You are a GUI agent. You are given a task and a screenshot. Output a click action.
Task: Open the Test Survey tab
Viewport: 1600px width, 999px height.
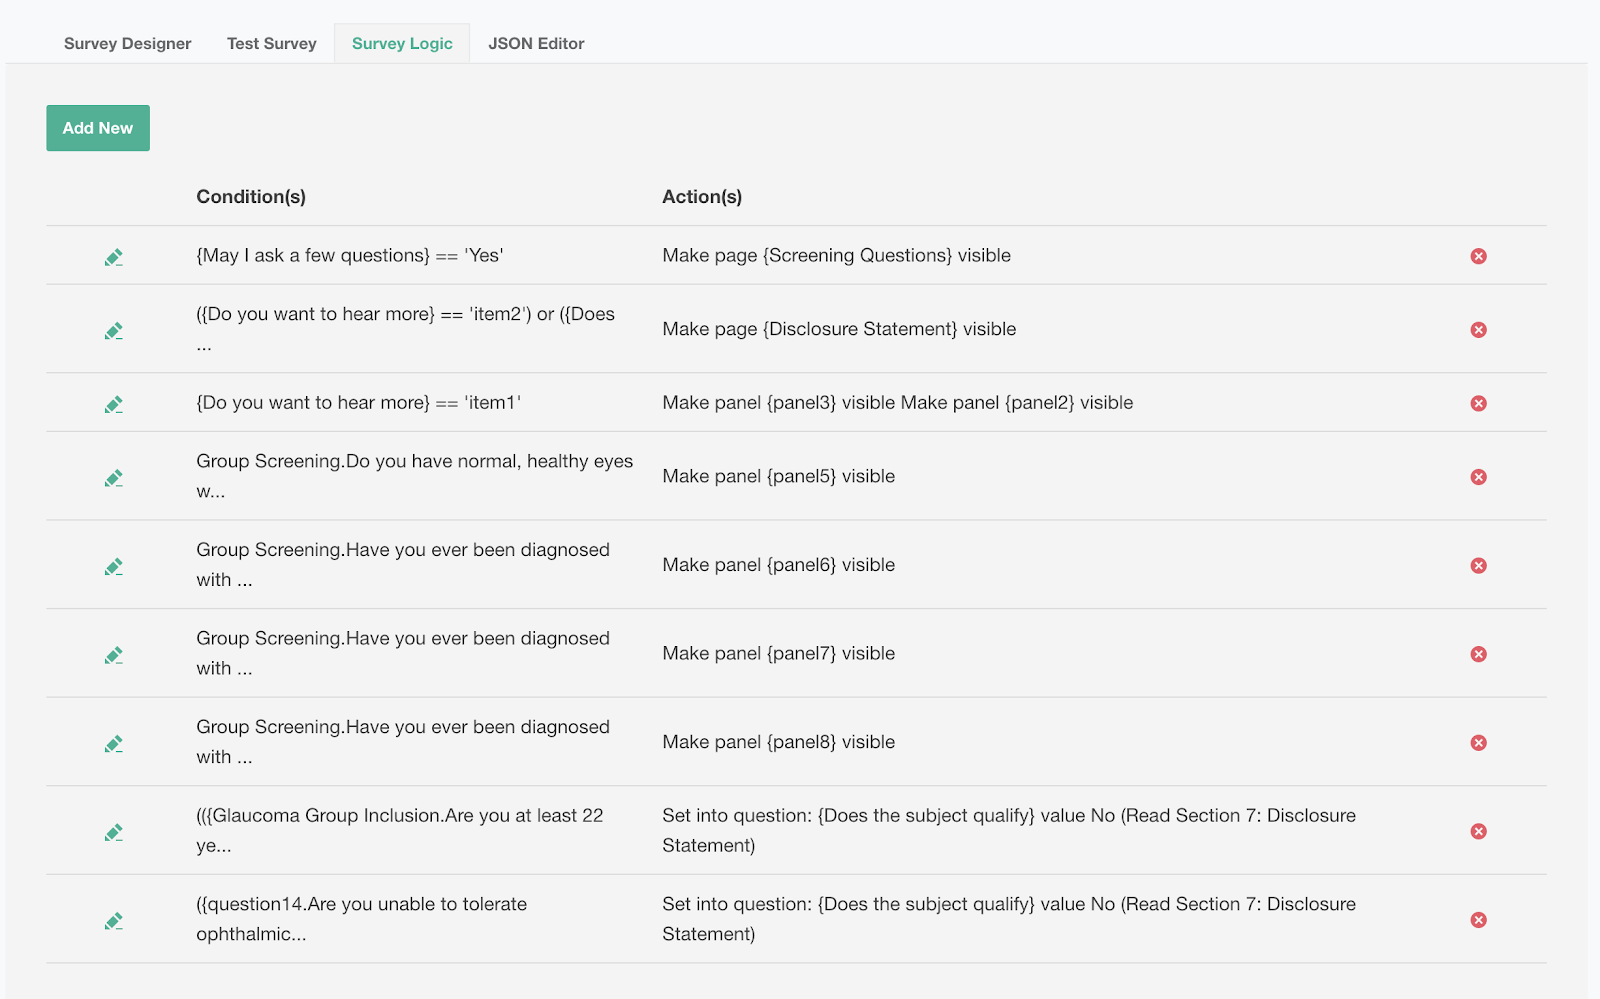pos(271,44)
